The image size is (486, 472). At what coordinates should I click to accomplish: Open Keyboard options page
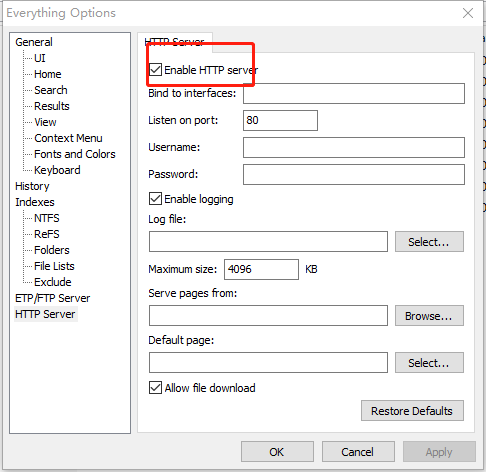[x=57, y=170]
